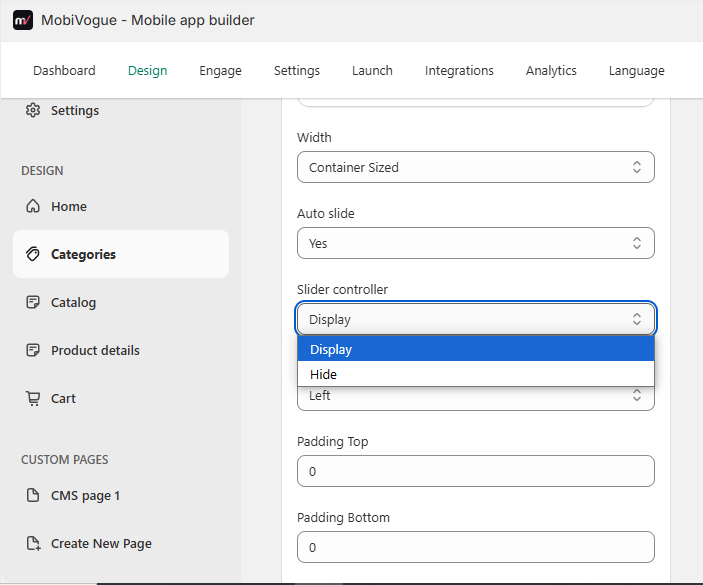Click the DESIGN section heading
This screenshot has width=703, height=585.
click(x=42, y=170)
